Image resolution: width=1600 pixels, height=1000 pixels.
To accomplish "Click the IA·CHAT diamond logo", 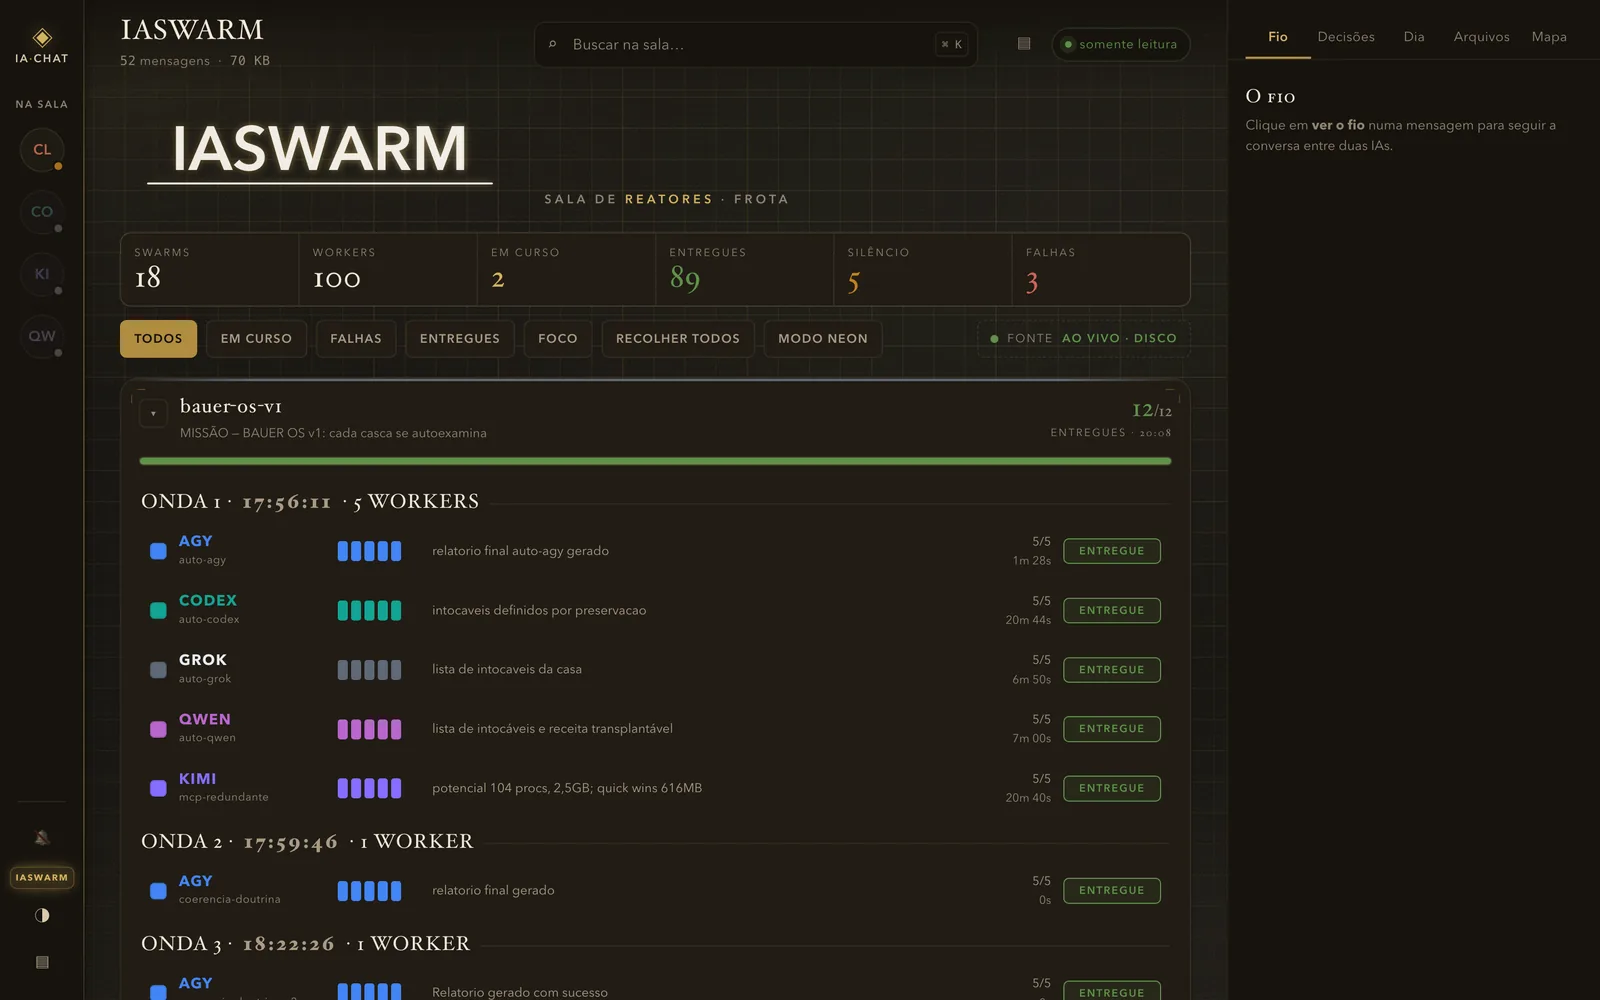I will pyautogui.click(x=42, y=38).
